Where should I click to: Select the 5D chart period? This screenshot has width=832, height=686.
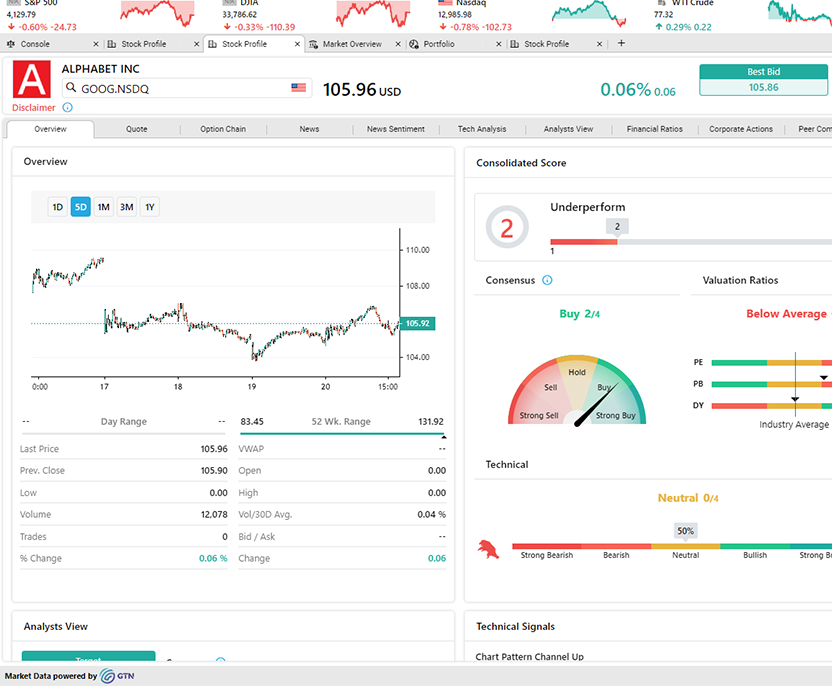(x=81, y=207)
